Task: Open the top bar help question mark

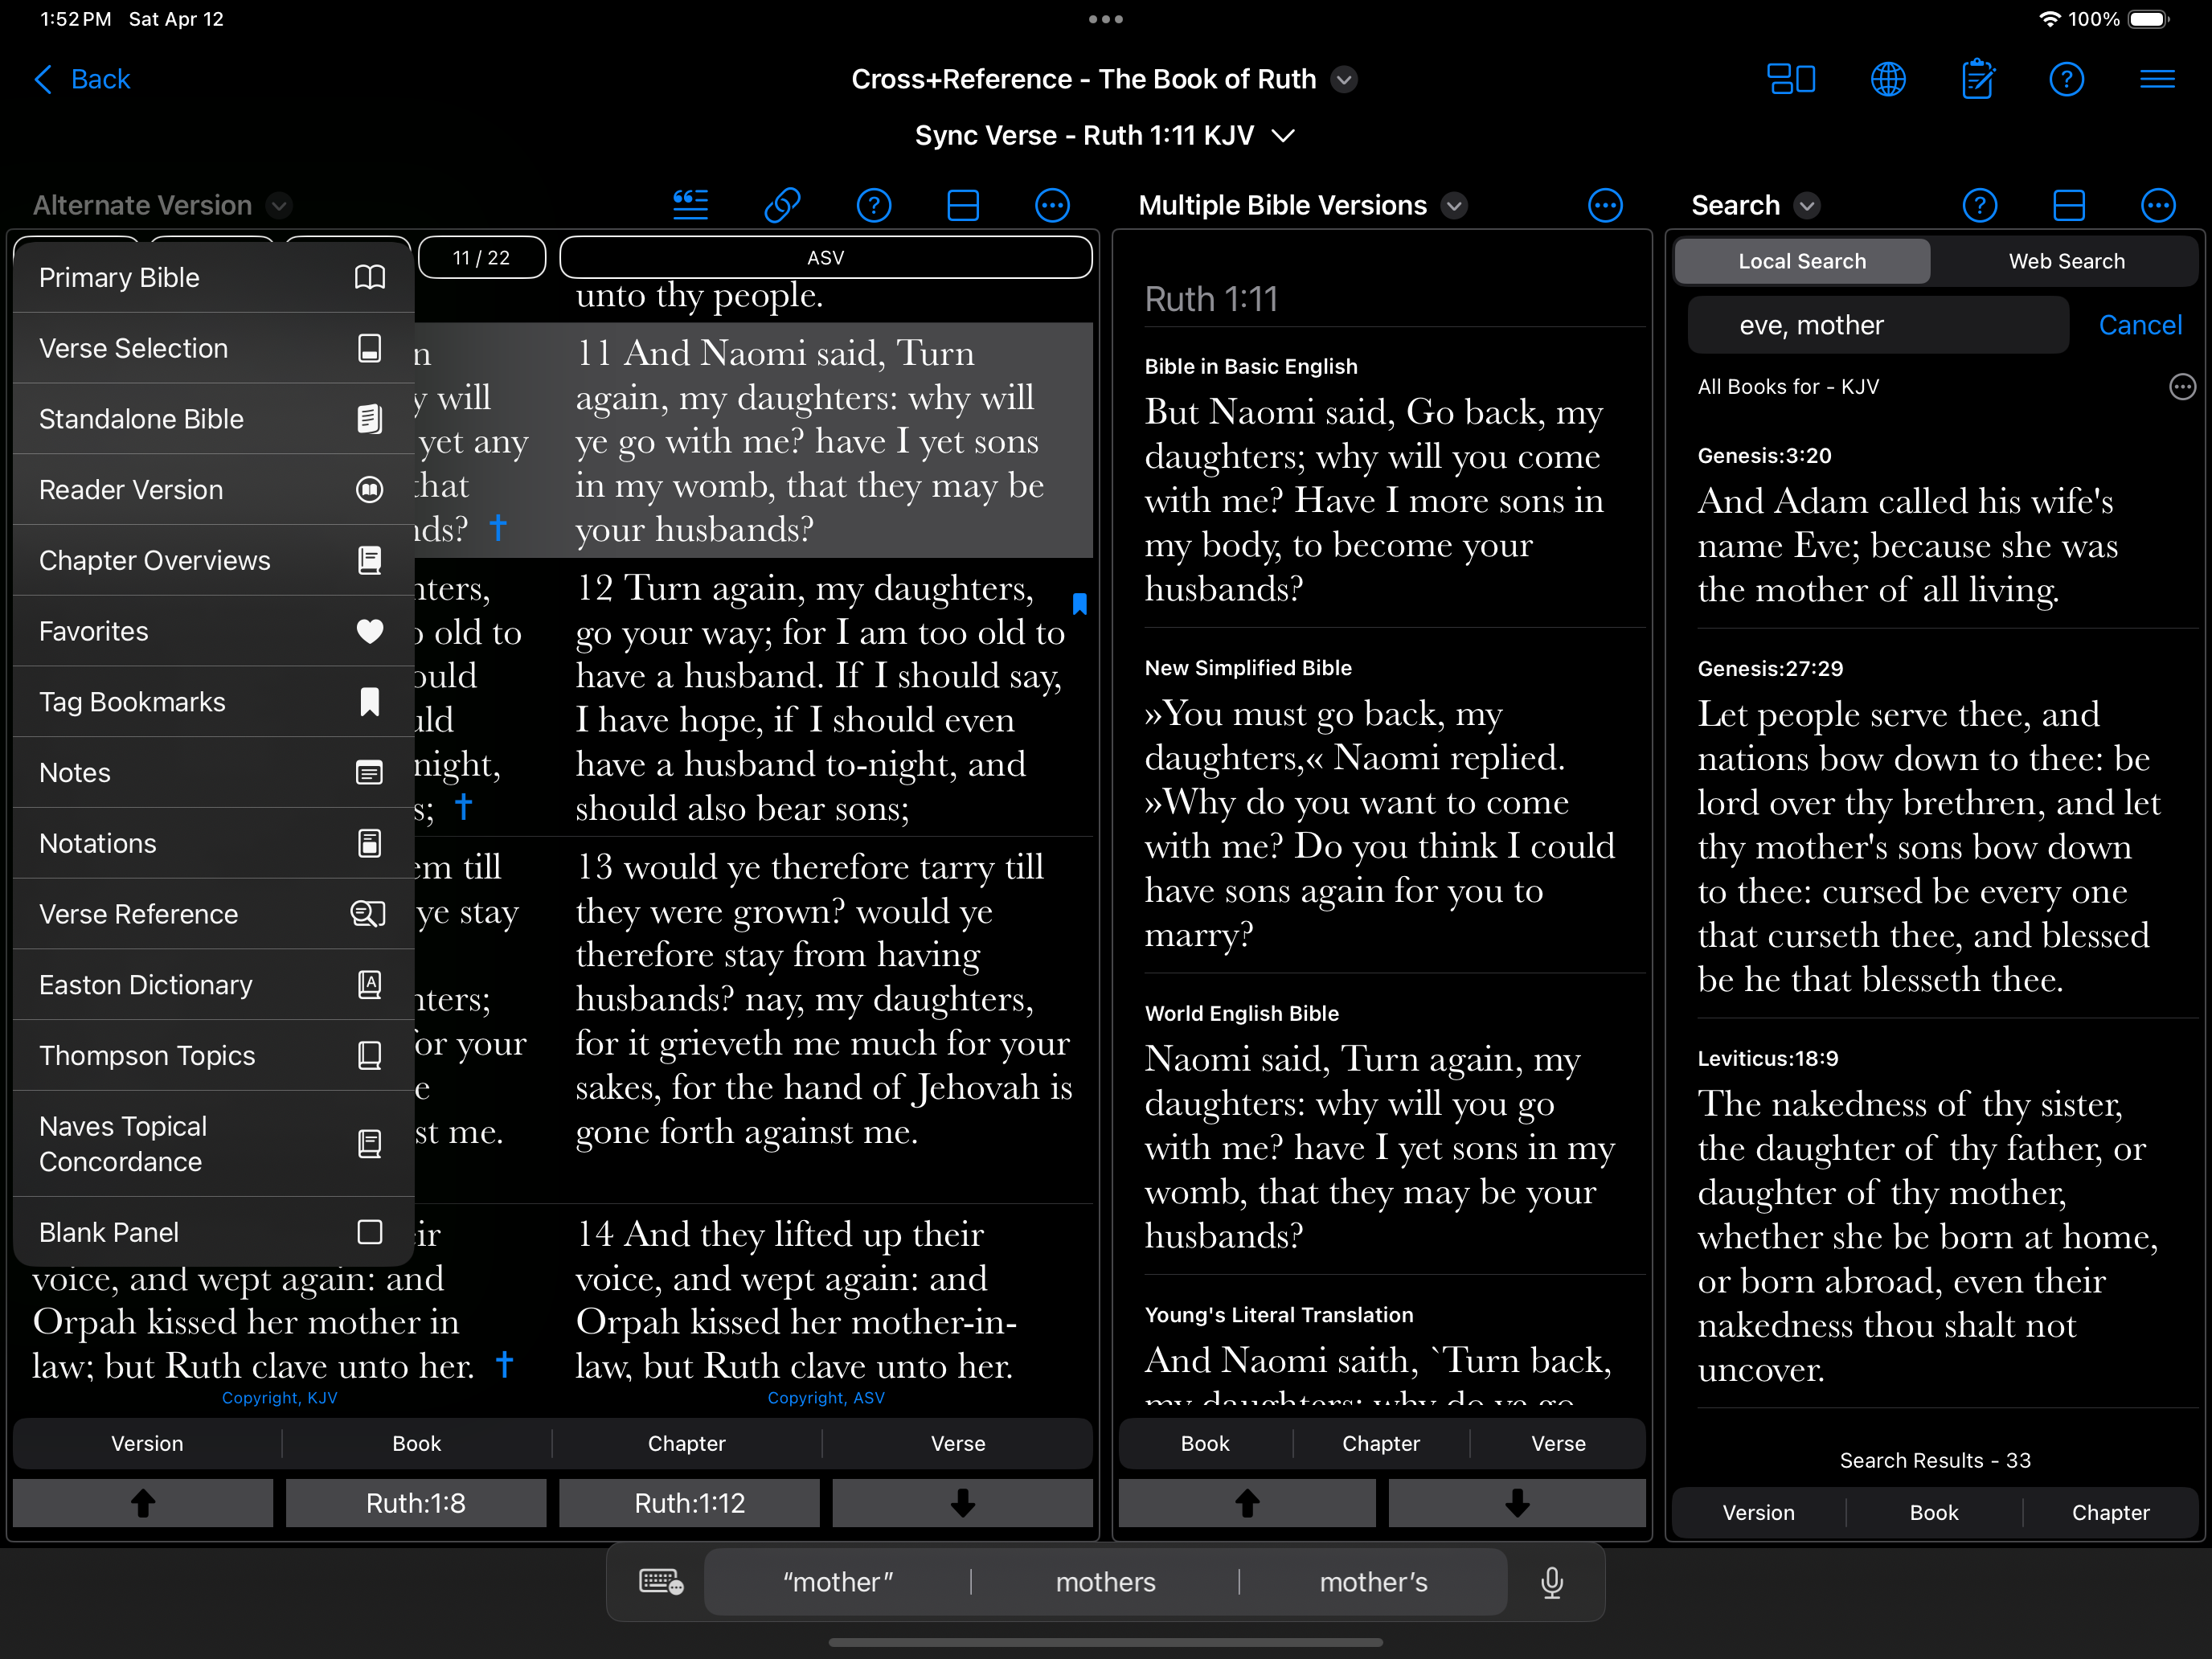Action: pyautogui.click(x=2066, y=79)
